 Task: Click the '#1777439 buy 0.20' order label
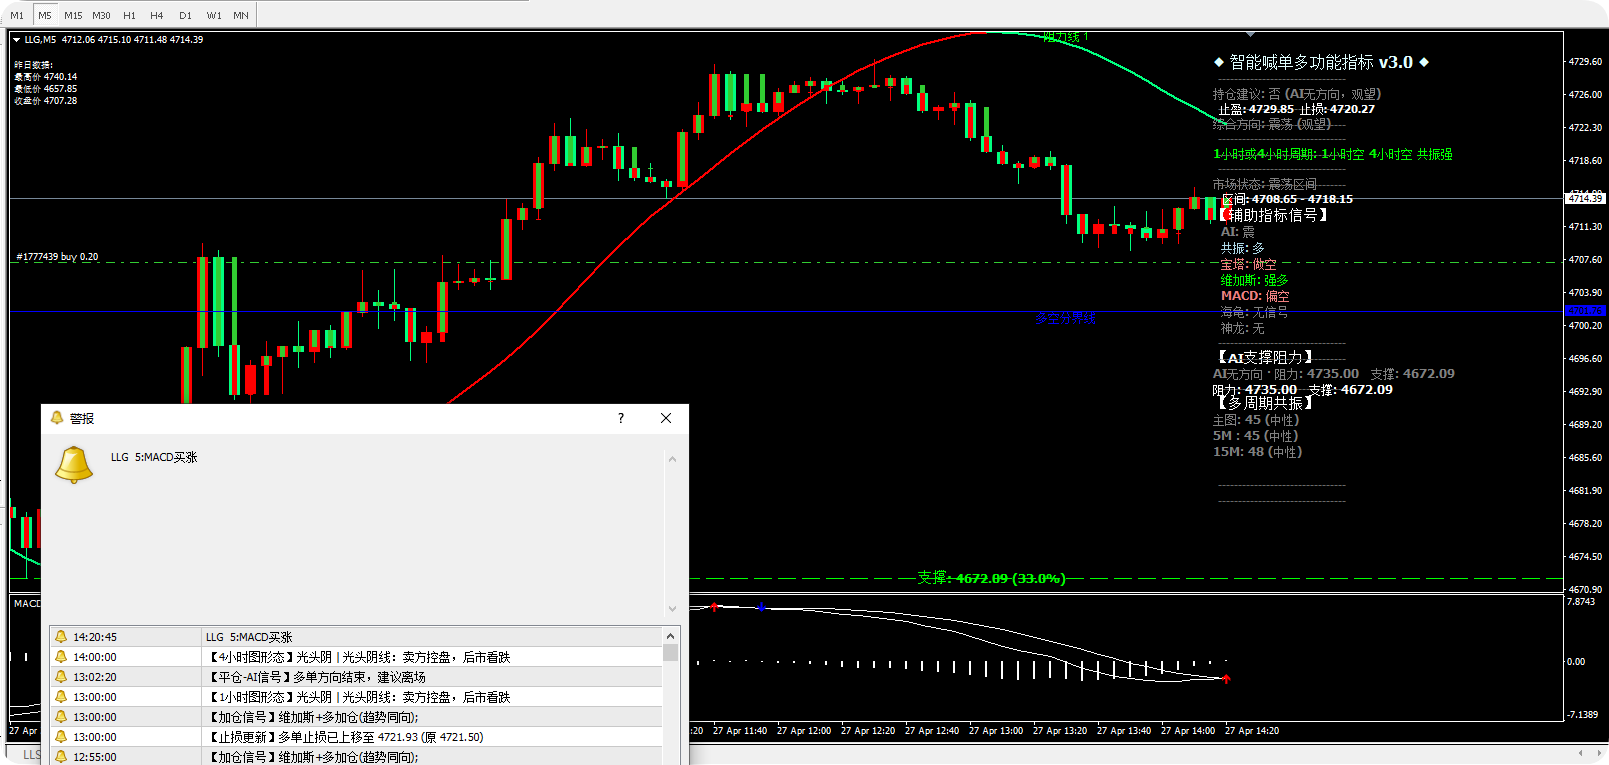(x=57, y=257)
